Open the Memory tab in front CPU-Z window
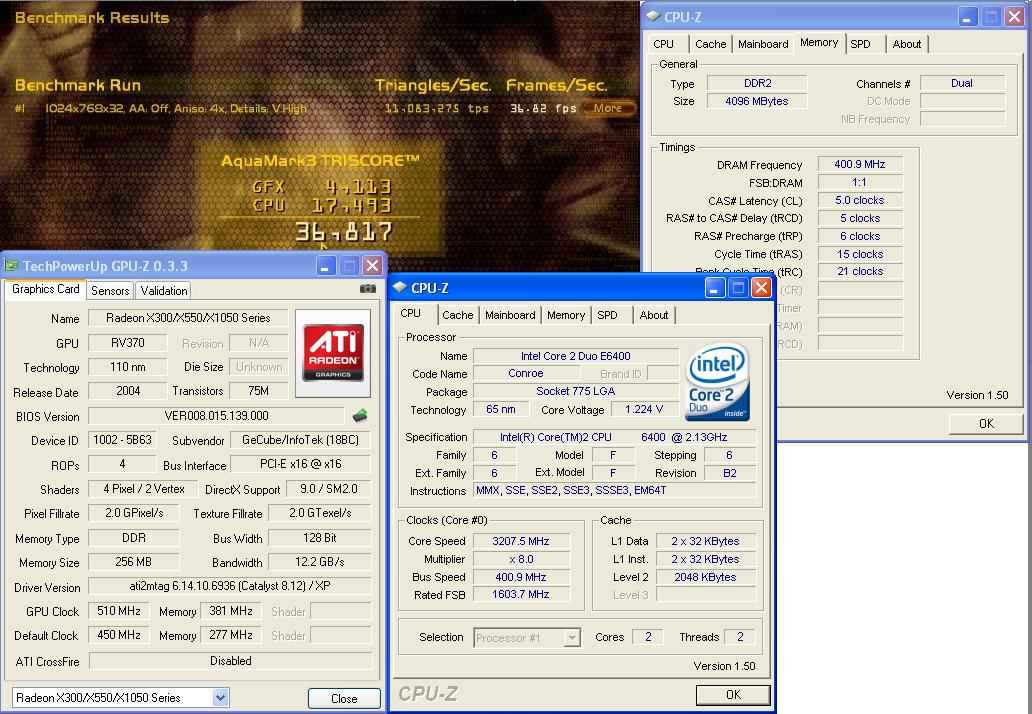1032x714 pixels. pos(566,315)
